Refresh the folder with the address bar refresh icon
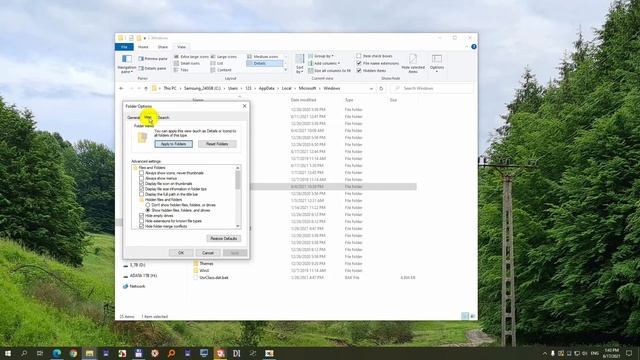Viewport: 640px width, 360px height. pos(381,88)
